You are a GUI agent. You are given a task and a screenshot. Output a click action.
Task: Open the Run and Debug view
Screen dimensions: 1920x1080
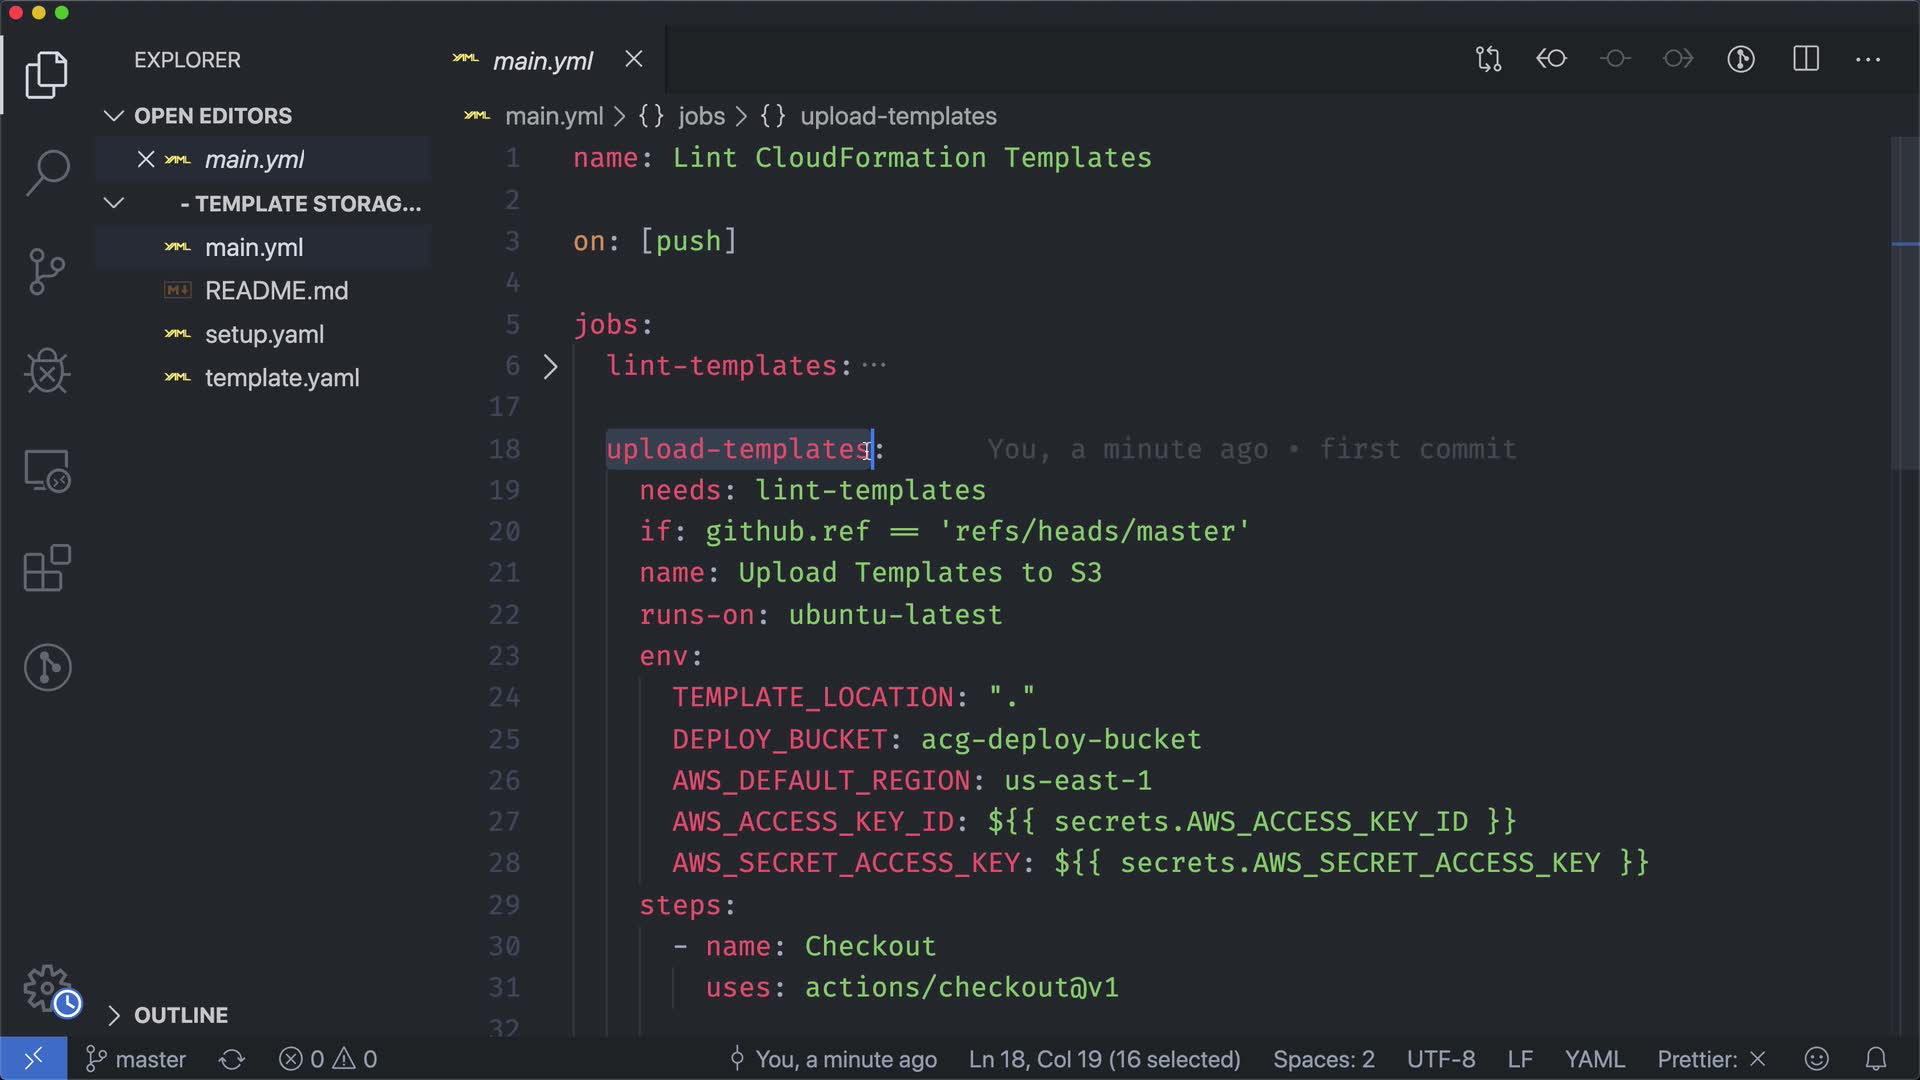[47, 371]
